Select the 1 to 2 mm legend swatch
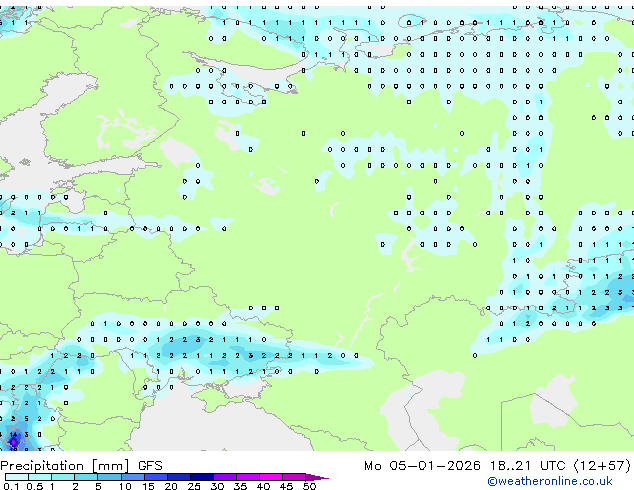 click(x=63, y=477)
